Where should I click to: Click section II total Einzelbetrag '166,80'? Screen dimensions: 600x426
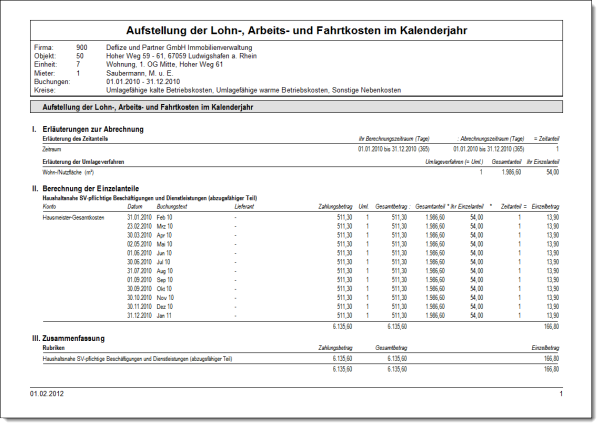(x=551, y=327)
